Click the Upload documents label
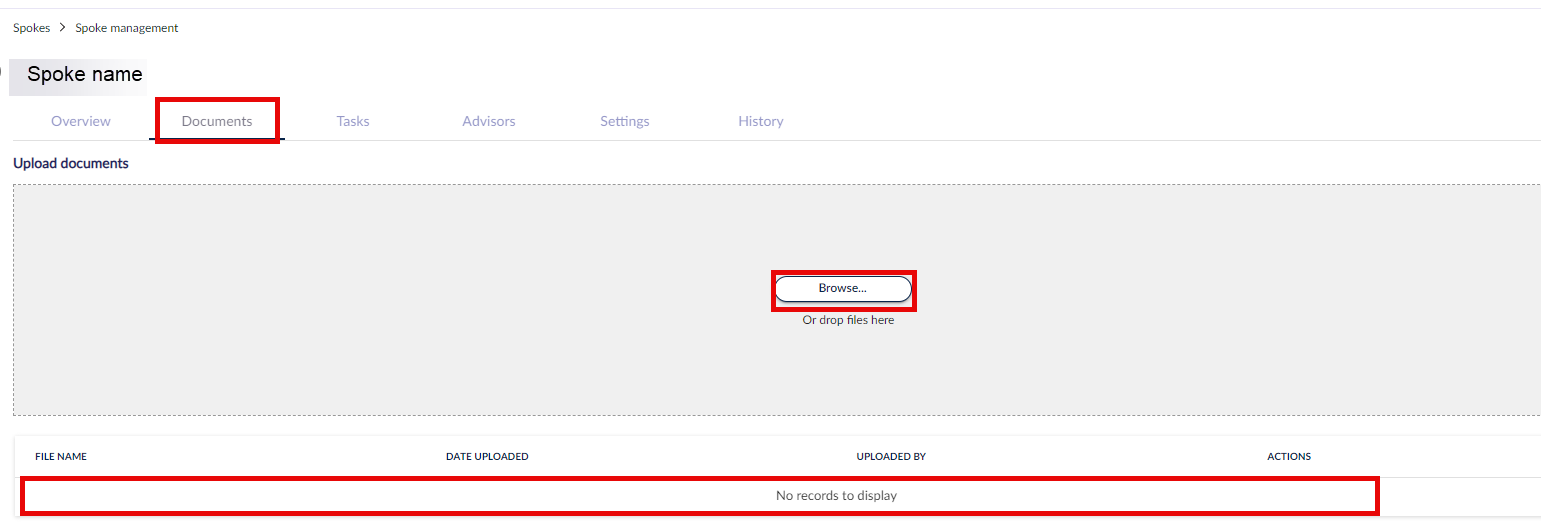The image size is (1541, 523). [71, 163]
